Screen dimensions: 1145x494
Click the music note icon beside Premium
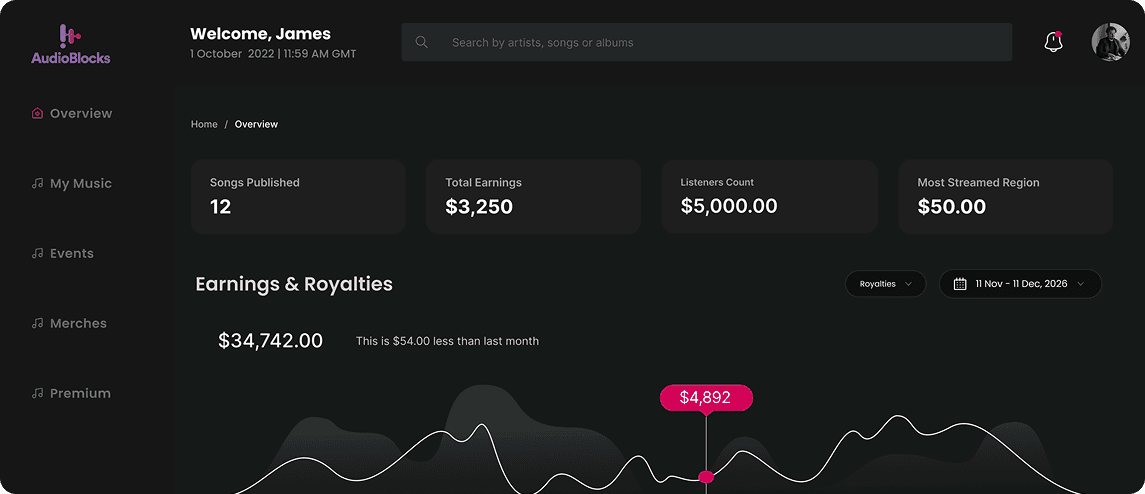coord(38,393)
